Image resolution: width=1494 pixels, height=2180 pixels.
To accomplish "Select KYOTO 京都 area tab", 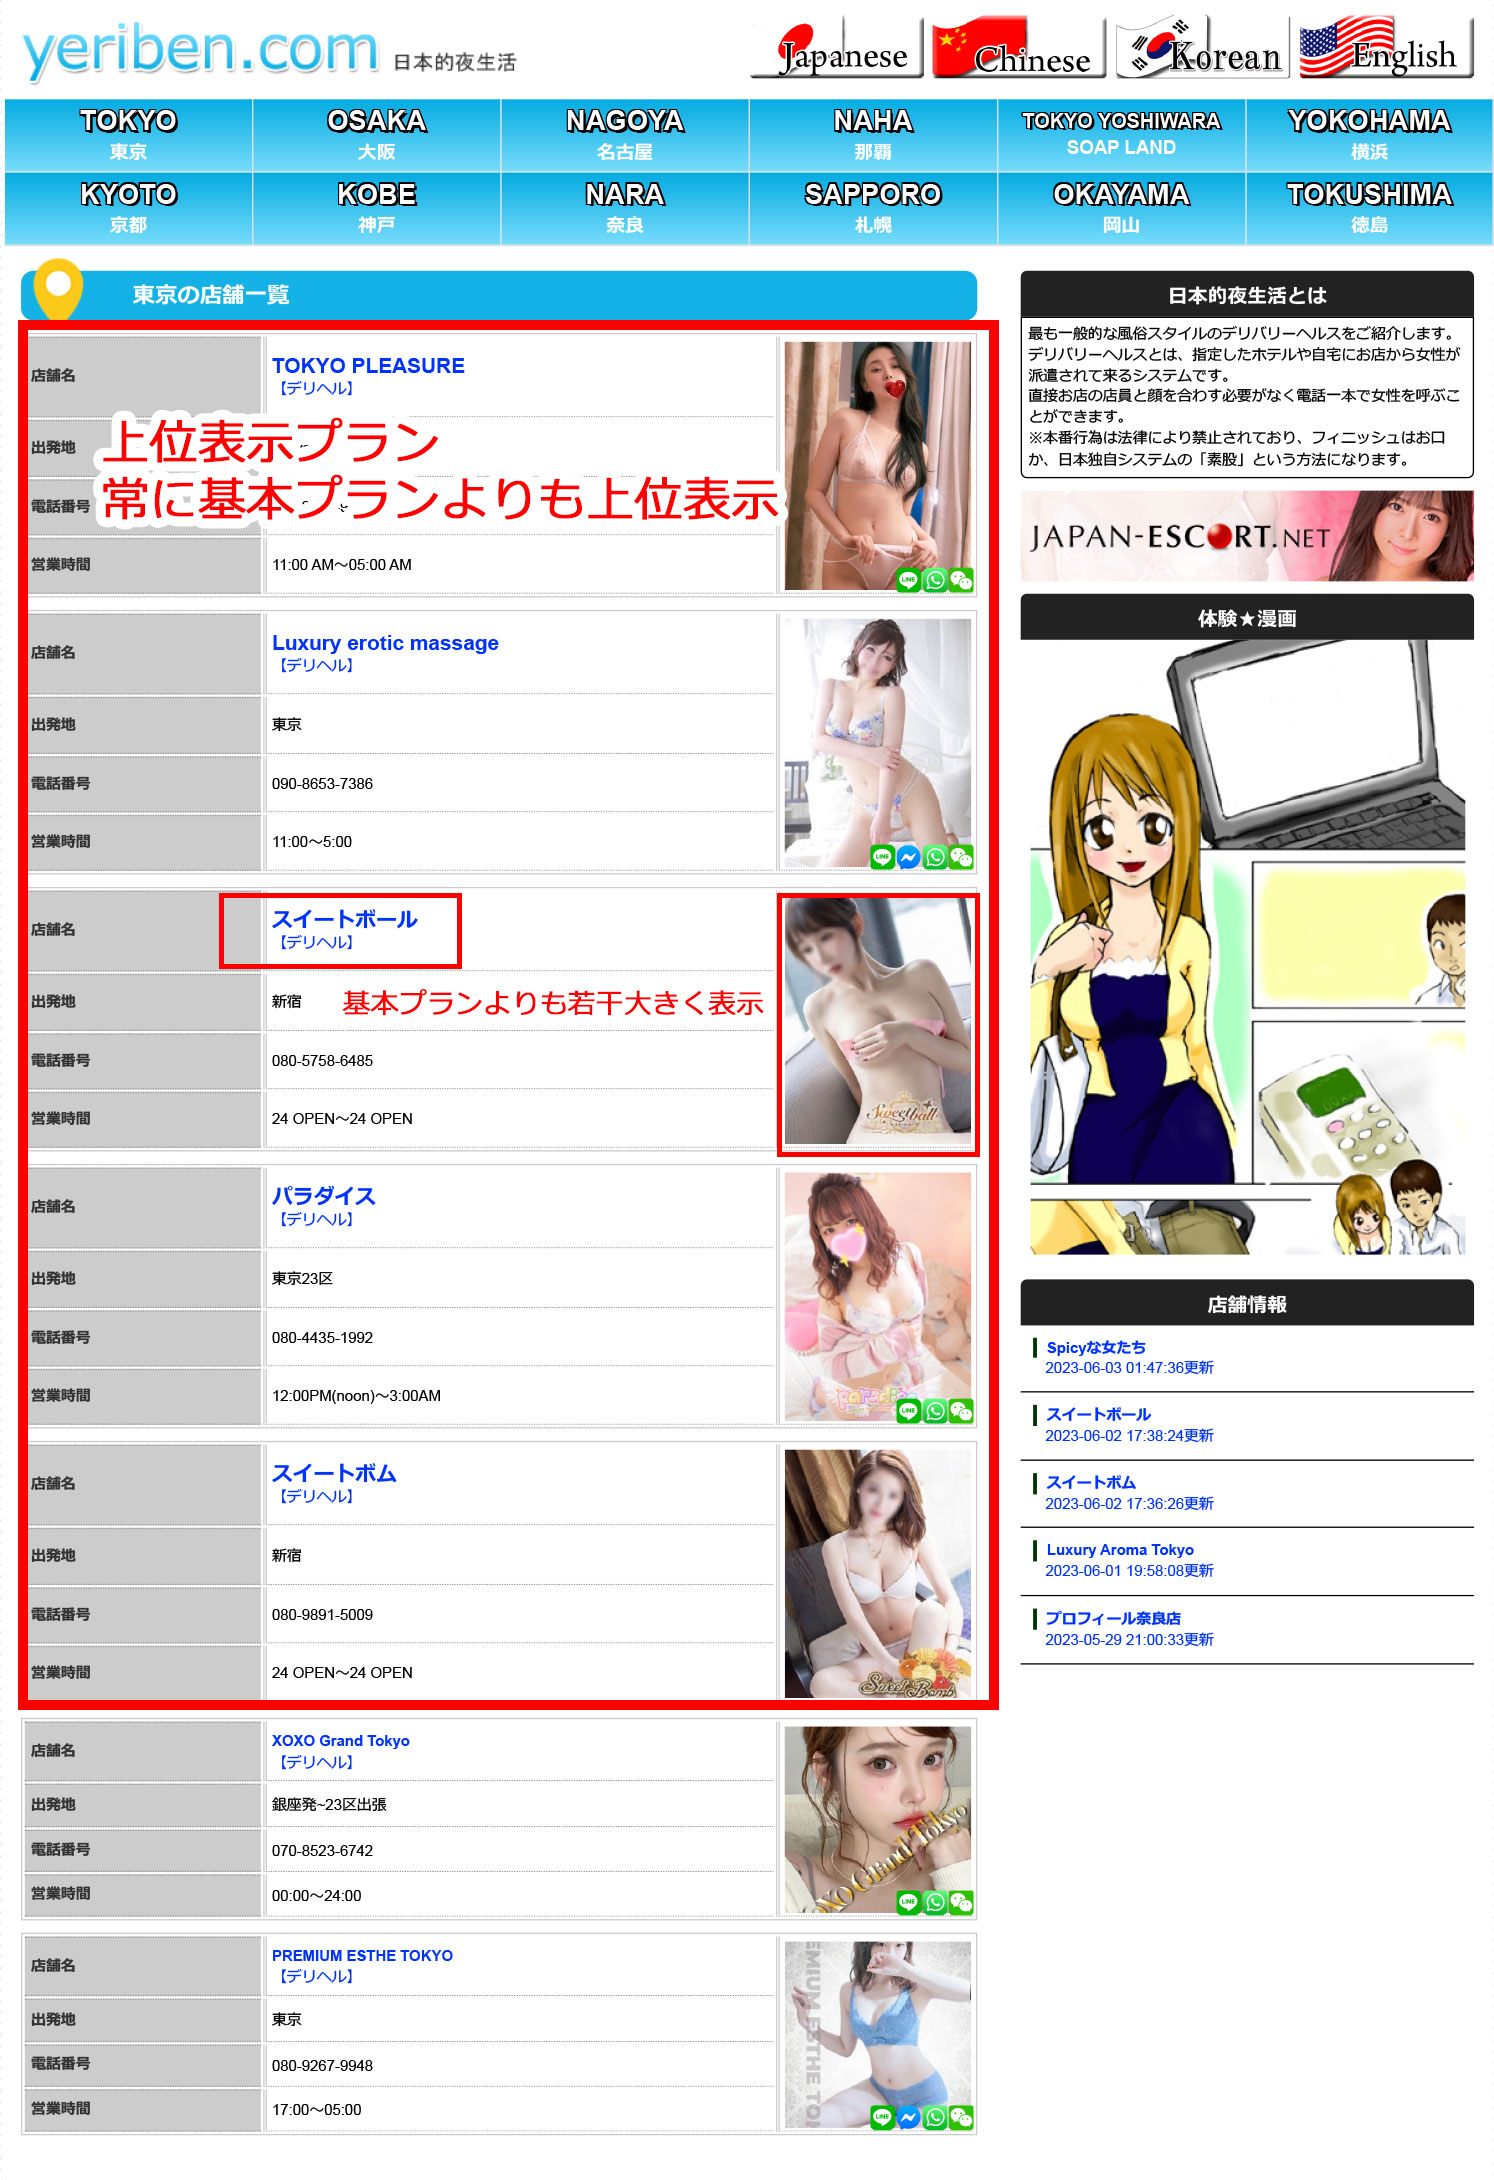I will [x=129, y=208].
